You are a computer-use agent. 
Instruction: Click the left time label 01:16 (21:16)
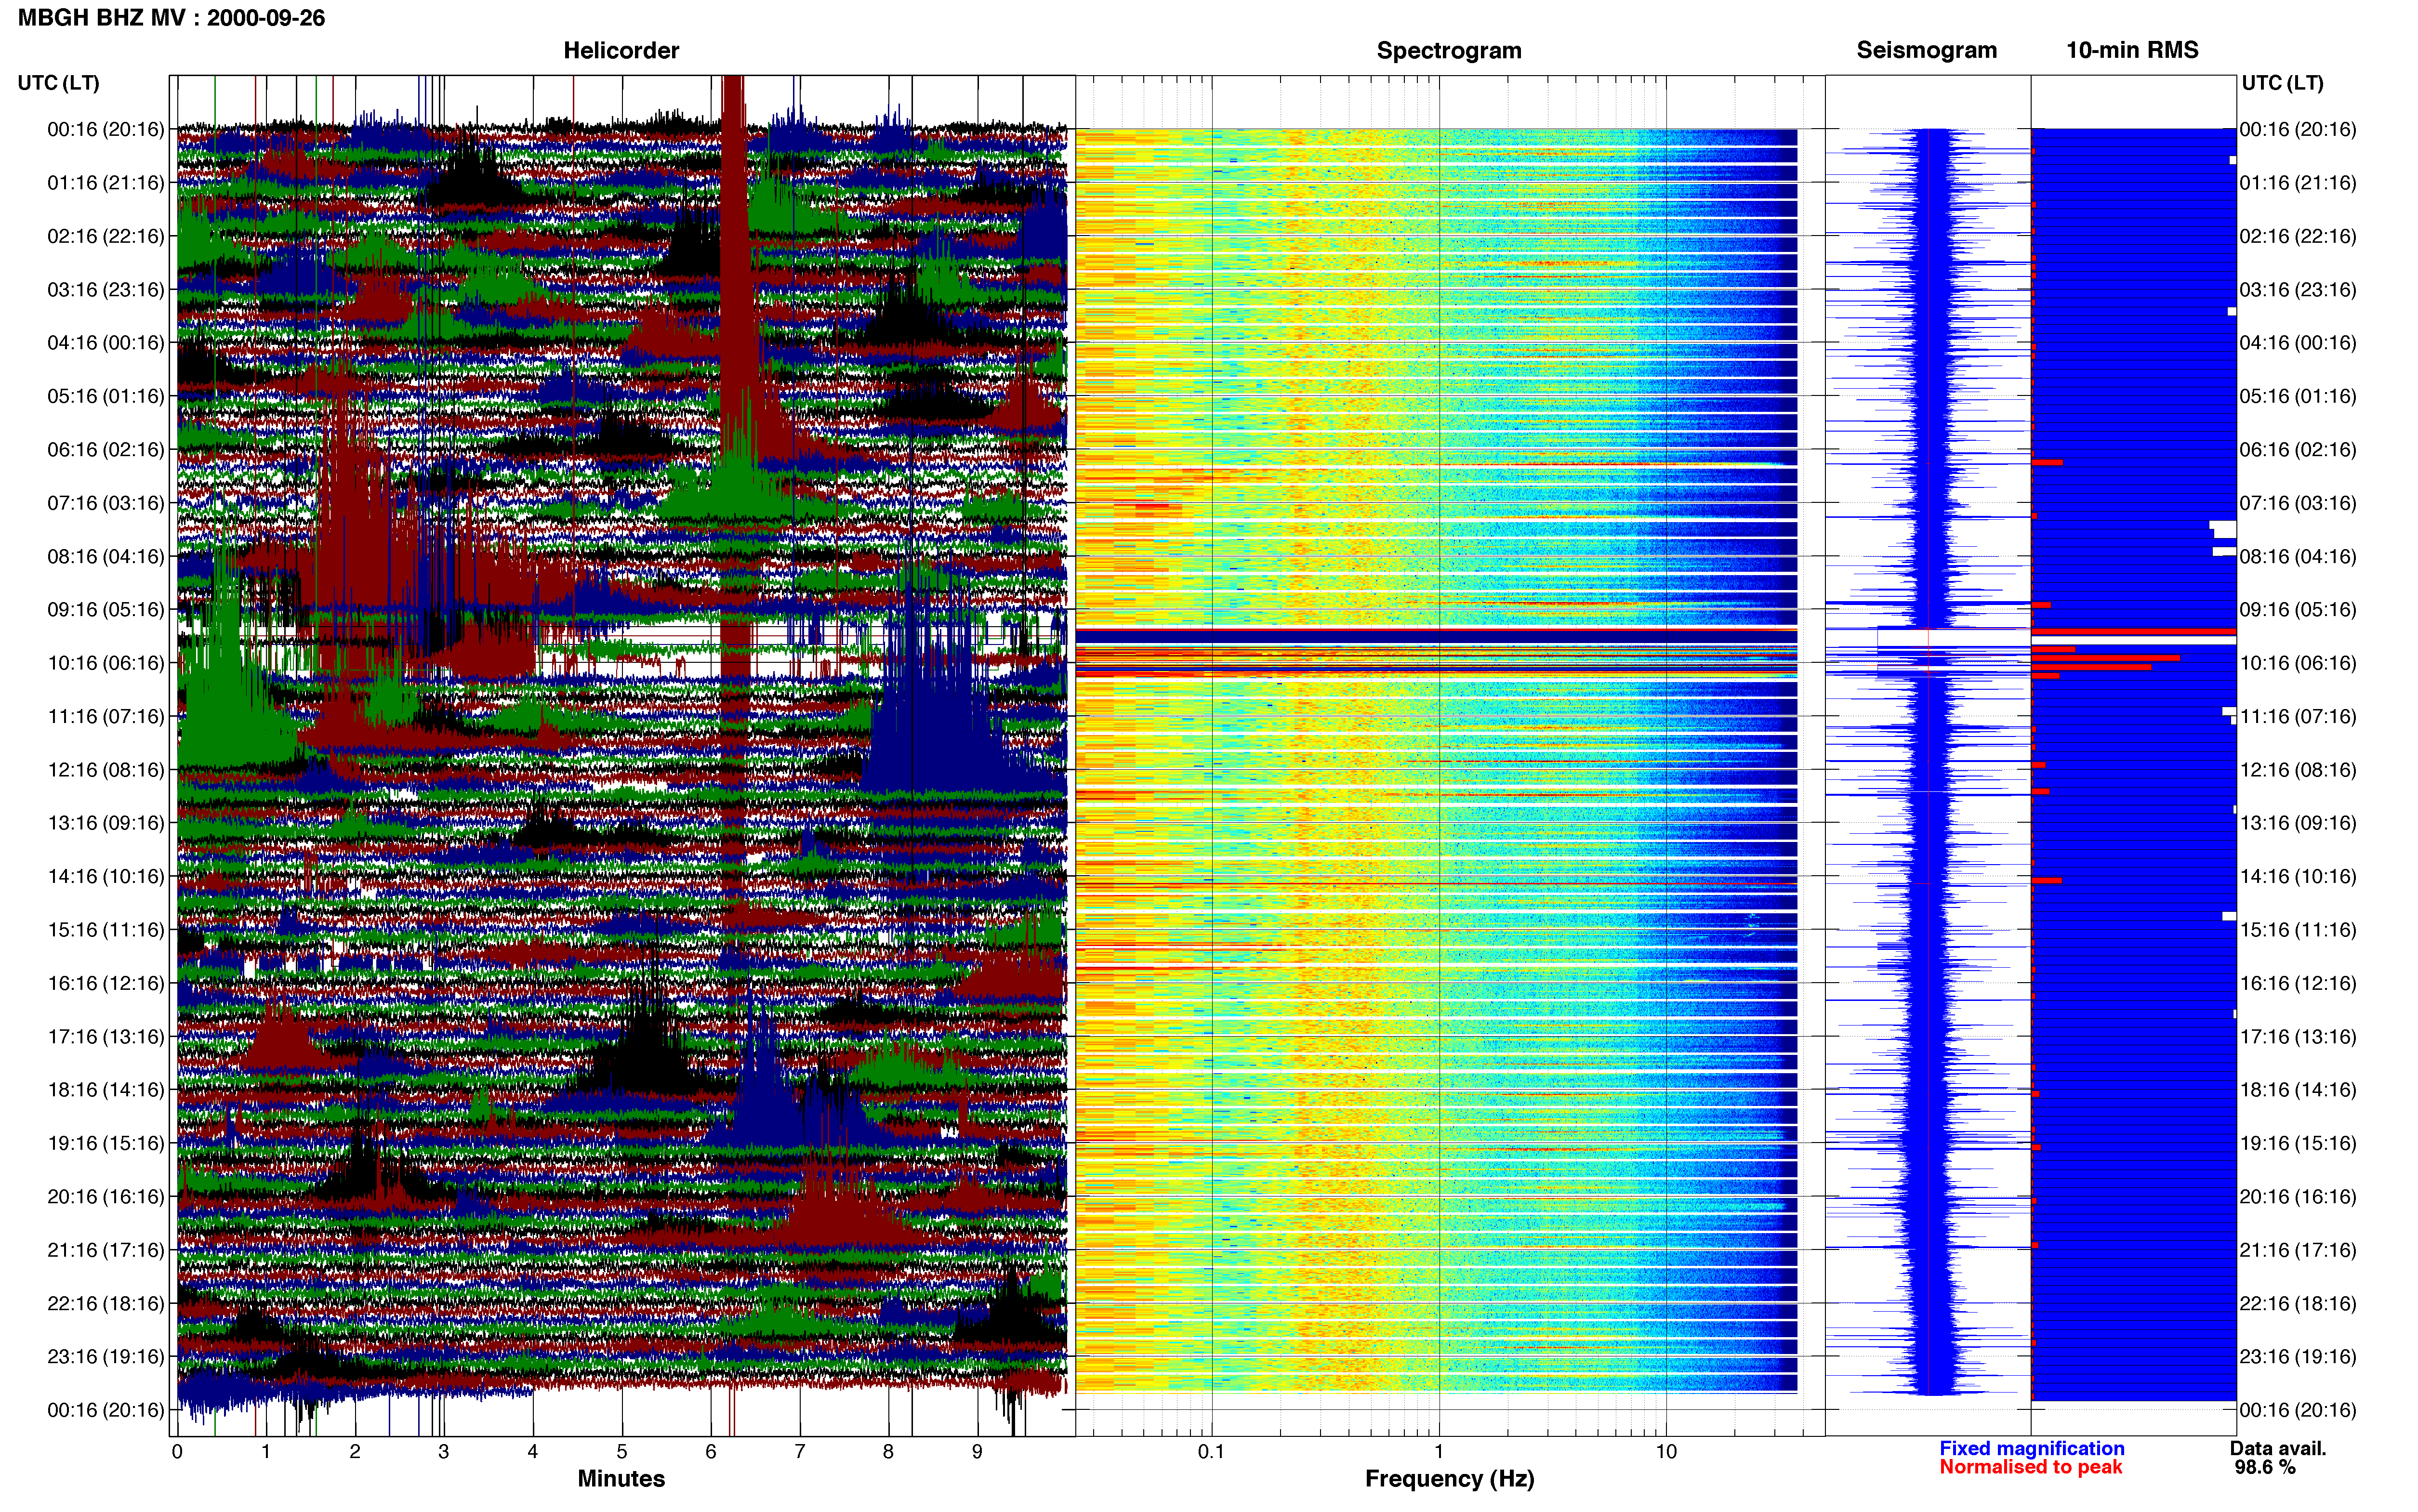106,183
